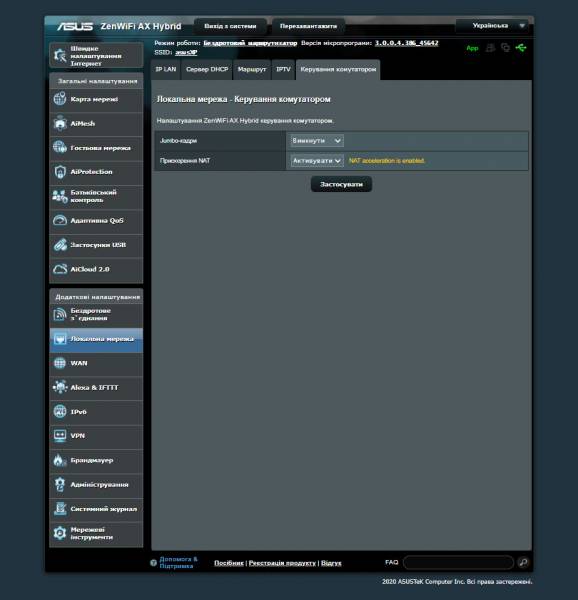The width and height of the screenshot is (578, 600).
Task: Open the Jumbo frame dropdown
Action: pos(317,141)
